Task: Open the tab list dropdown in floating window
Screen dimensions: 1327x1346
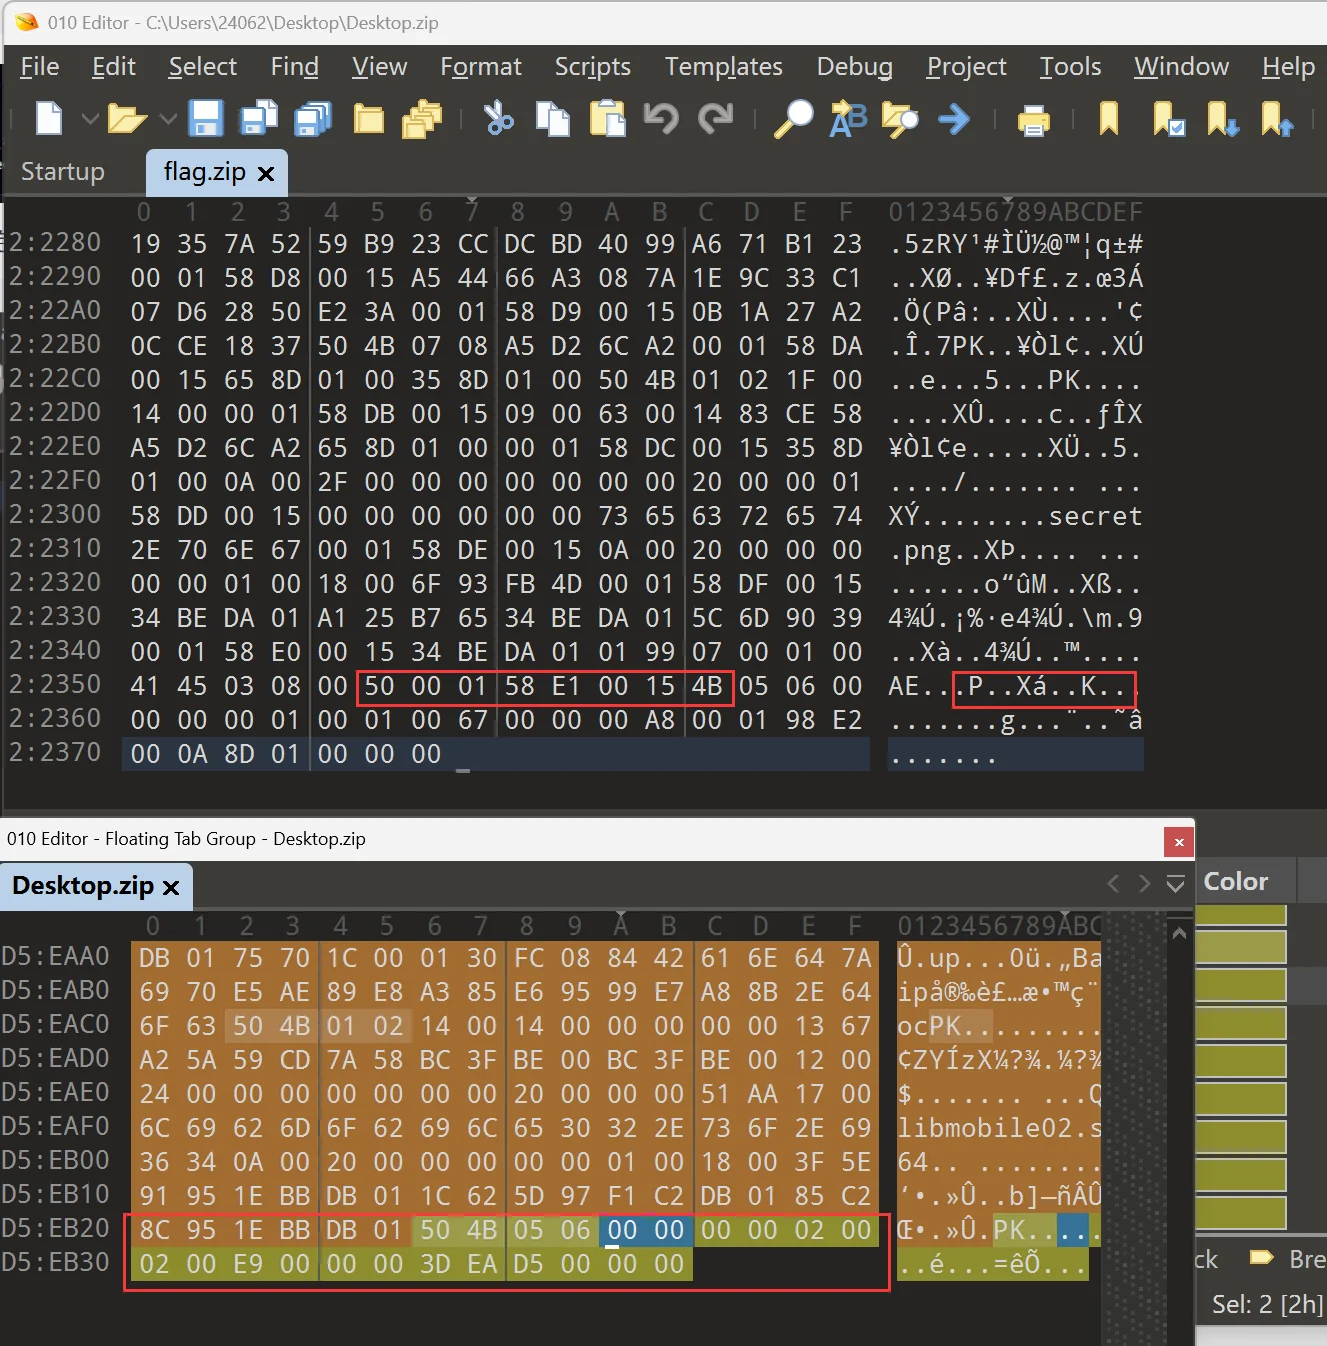Action: tap(1176, 884)
